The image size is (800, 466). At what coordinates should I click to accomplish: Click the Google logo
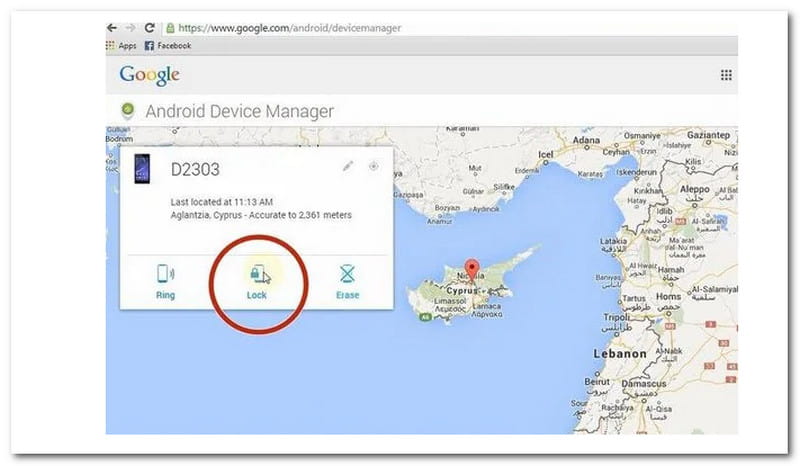click(149, 75)
